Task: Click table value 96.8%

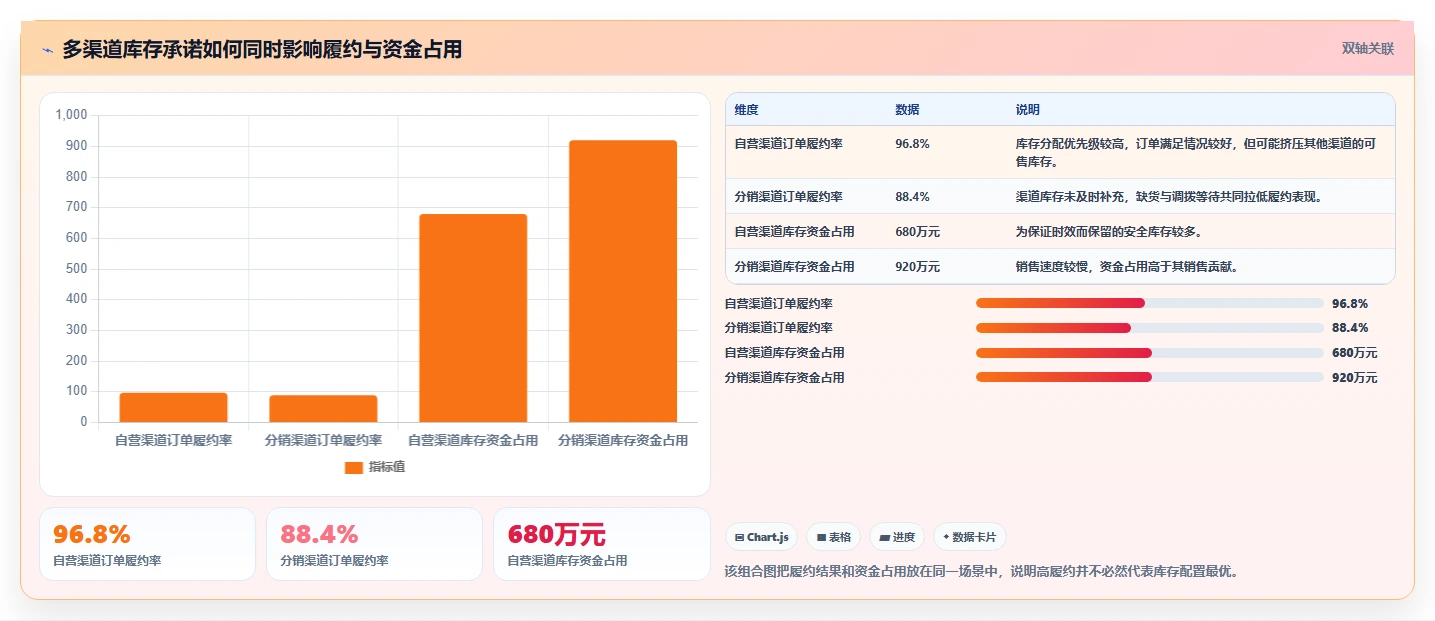Action: pos(912,144)
